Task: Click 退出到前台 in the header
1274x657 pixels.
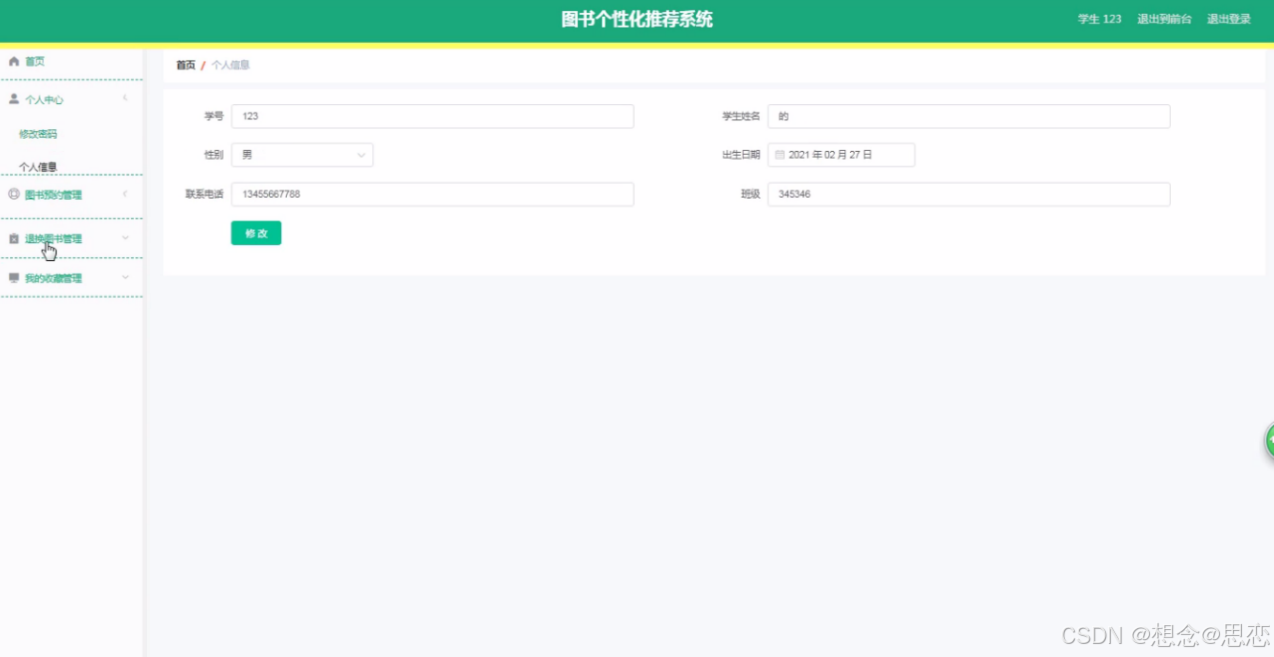Action: tap(1164, 19)
